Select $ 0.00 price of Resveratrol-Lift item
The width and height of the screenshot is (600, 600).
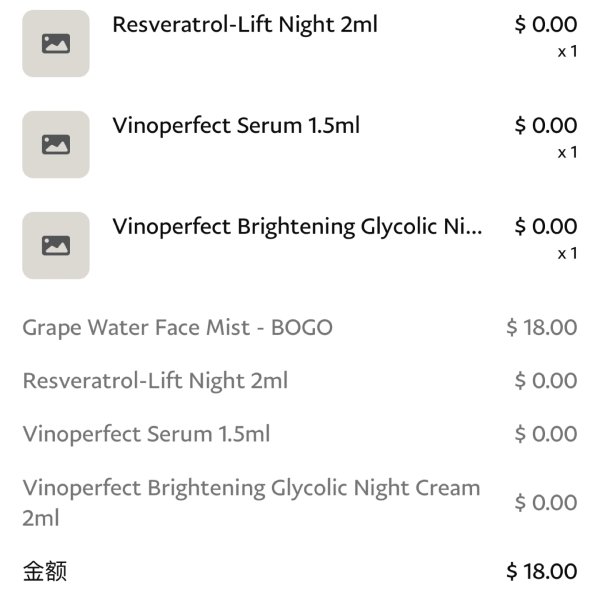pyautogui.click(x=546, y=24)
